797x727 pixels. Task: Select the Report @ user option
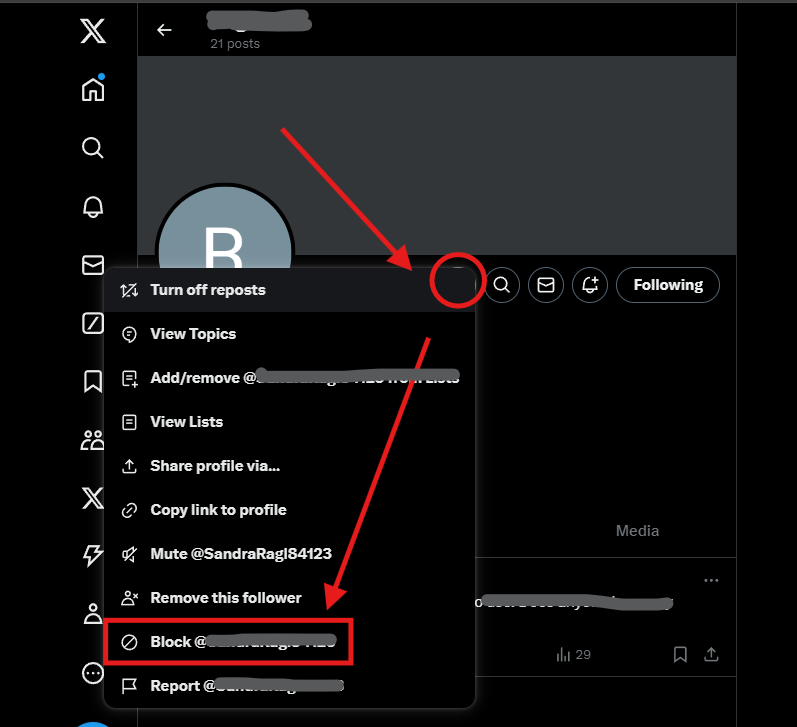289,686
